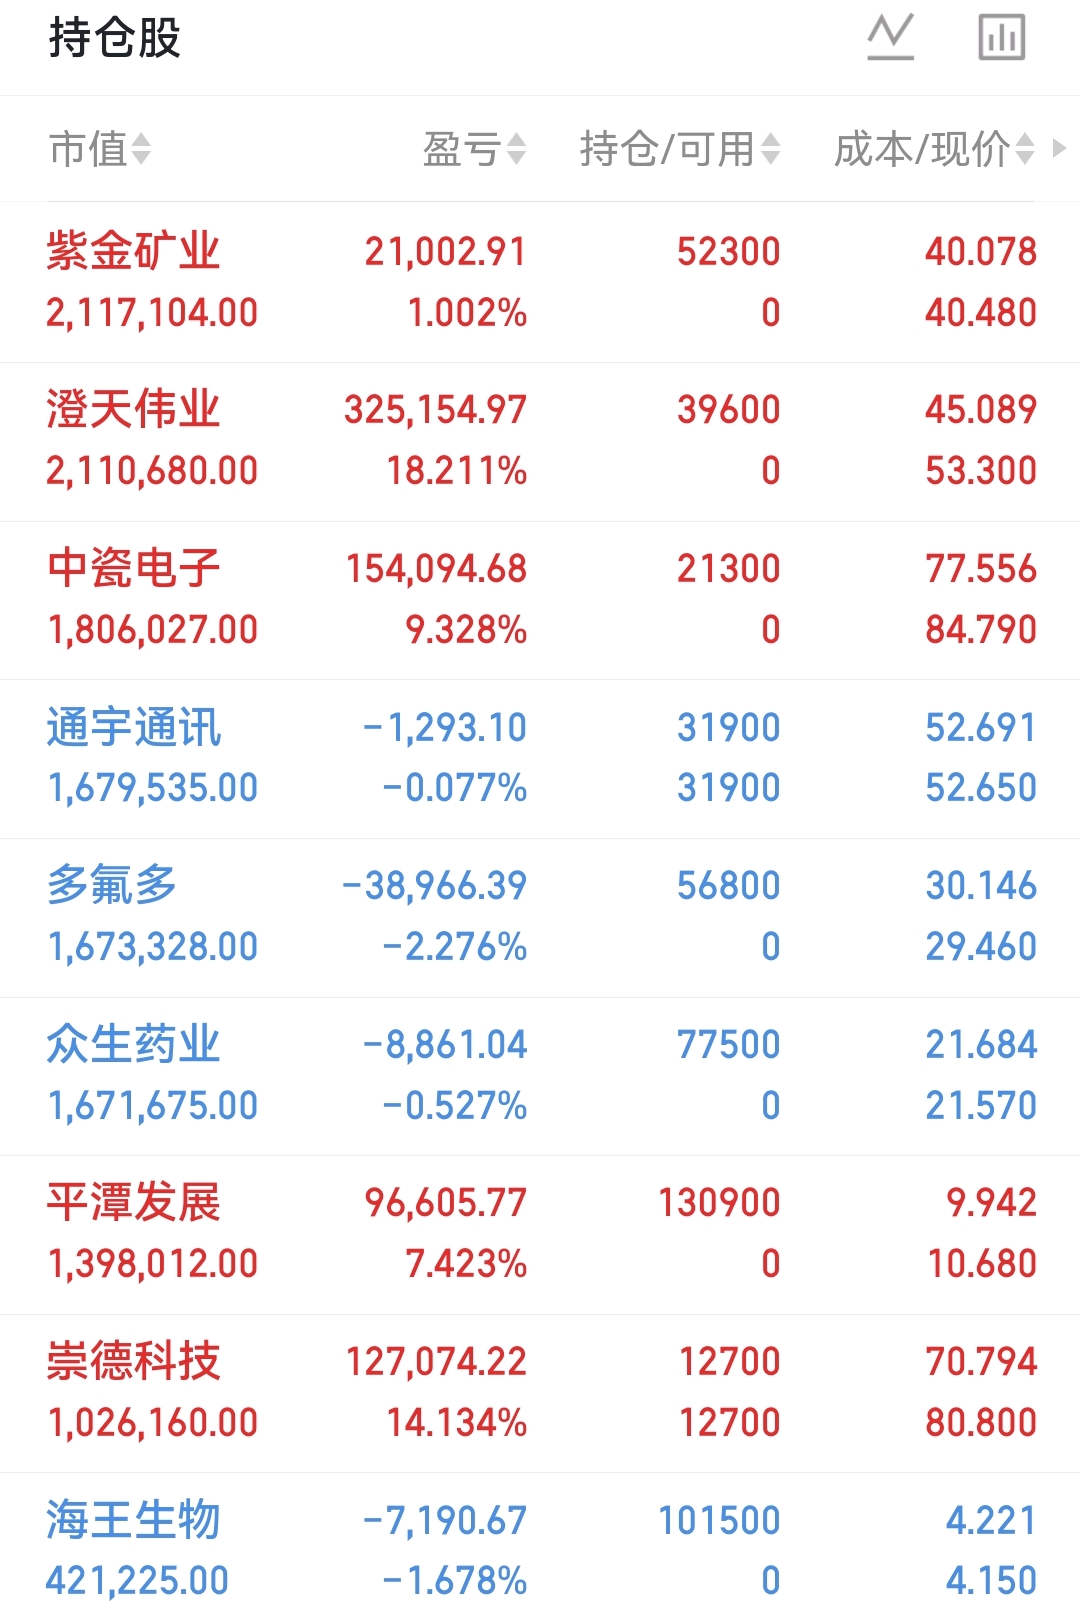
Task: Open 平潭发展 stock entry
Action: (540, 1235)
